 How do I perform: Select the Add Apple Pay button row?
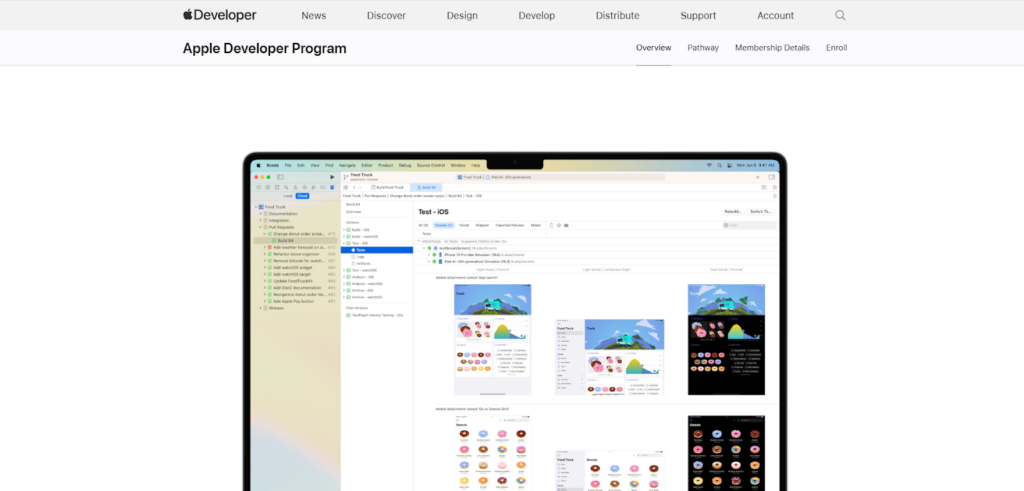(295, 301)
